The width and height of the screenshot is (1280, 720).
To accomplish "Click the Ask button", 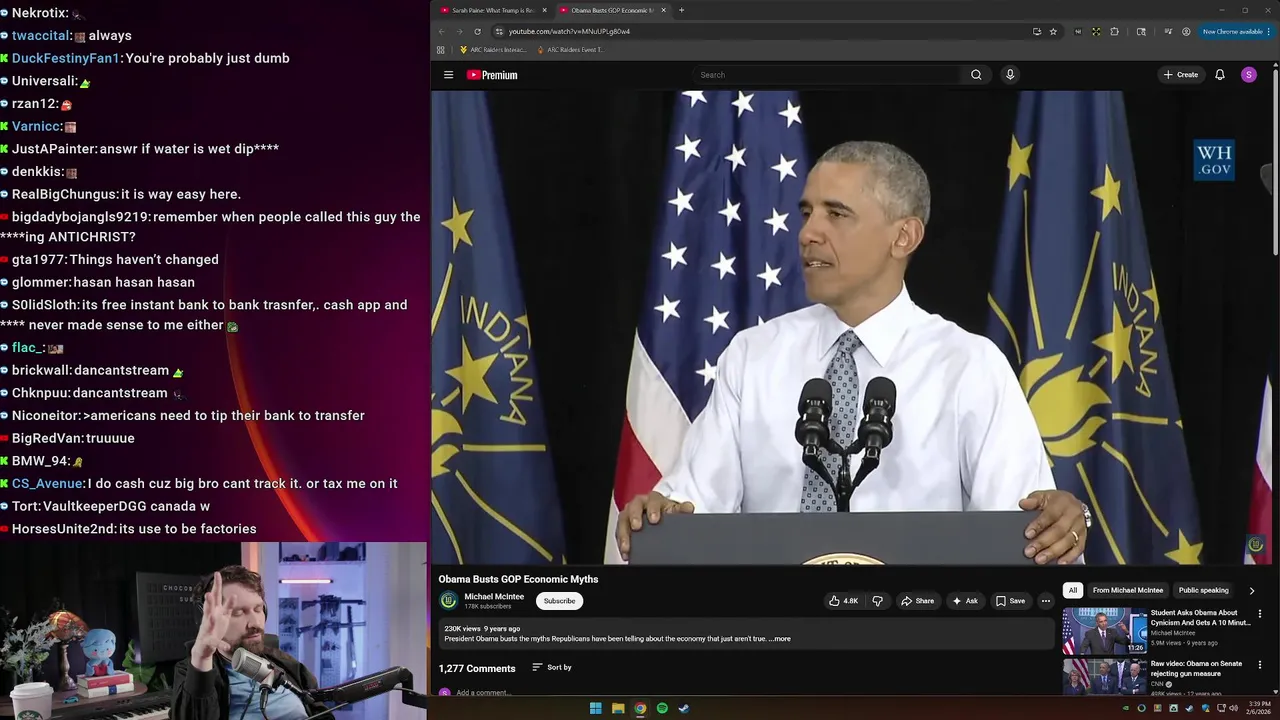I will (965, 601).
